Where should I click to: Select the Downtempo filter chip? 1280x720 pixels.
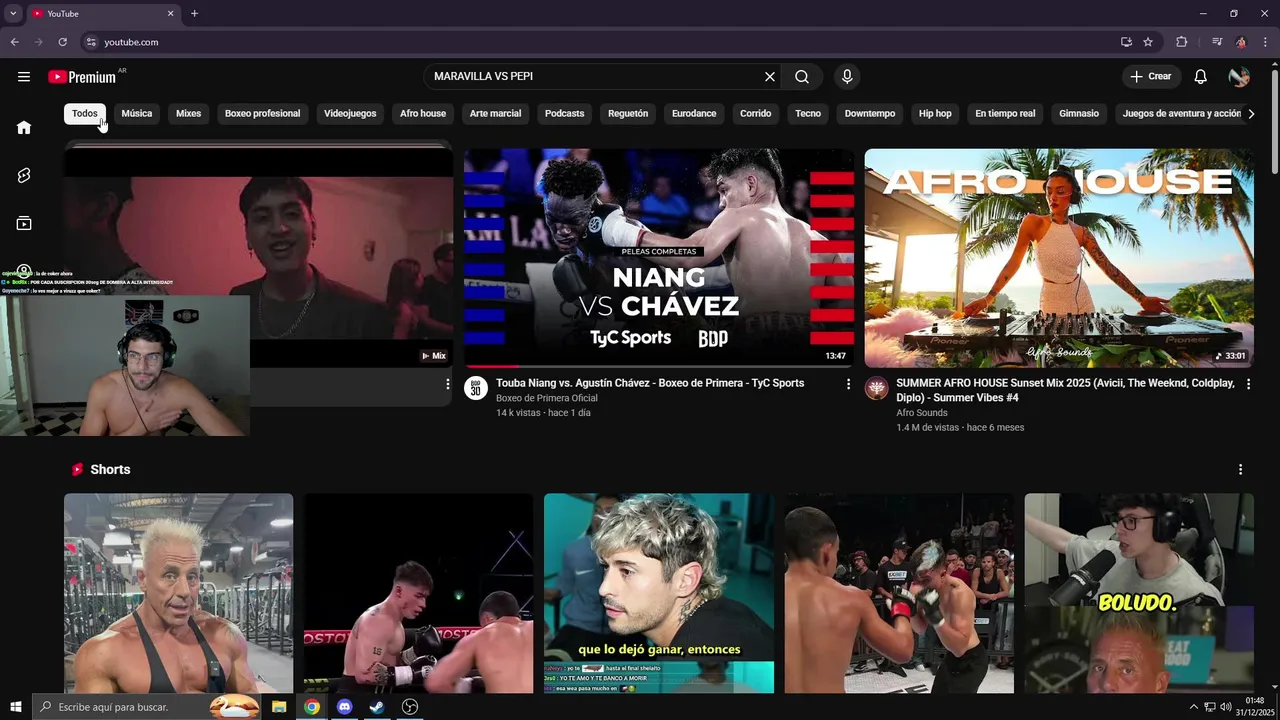(x=870, y=113)
